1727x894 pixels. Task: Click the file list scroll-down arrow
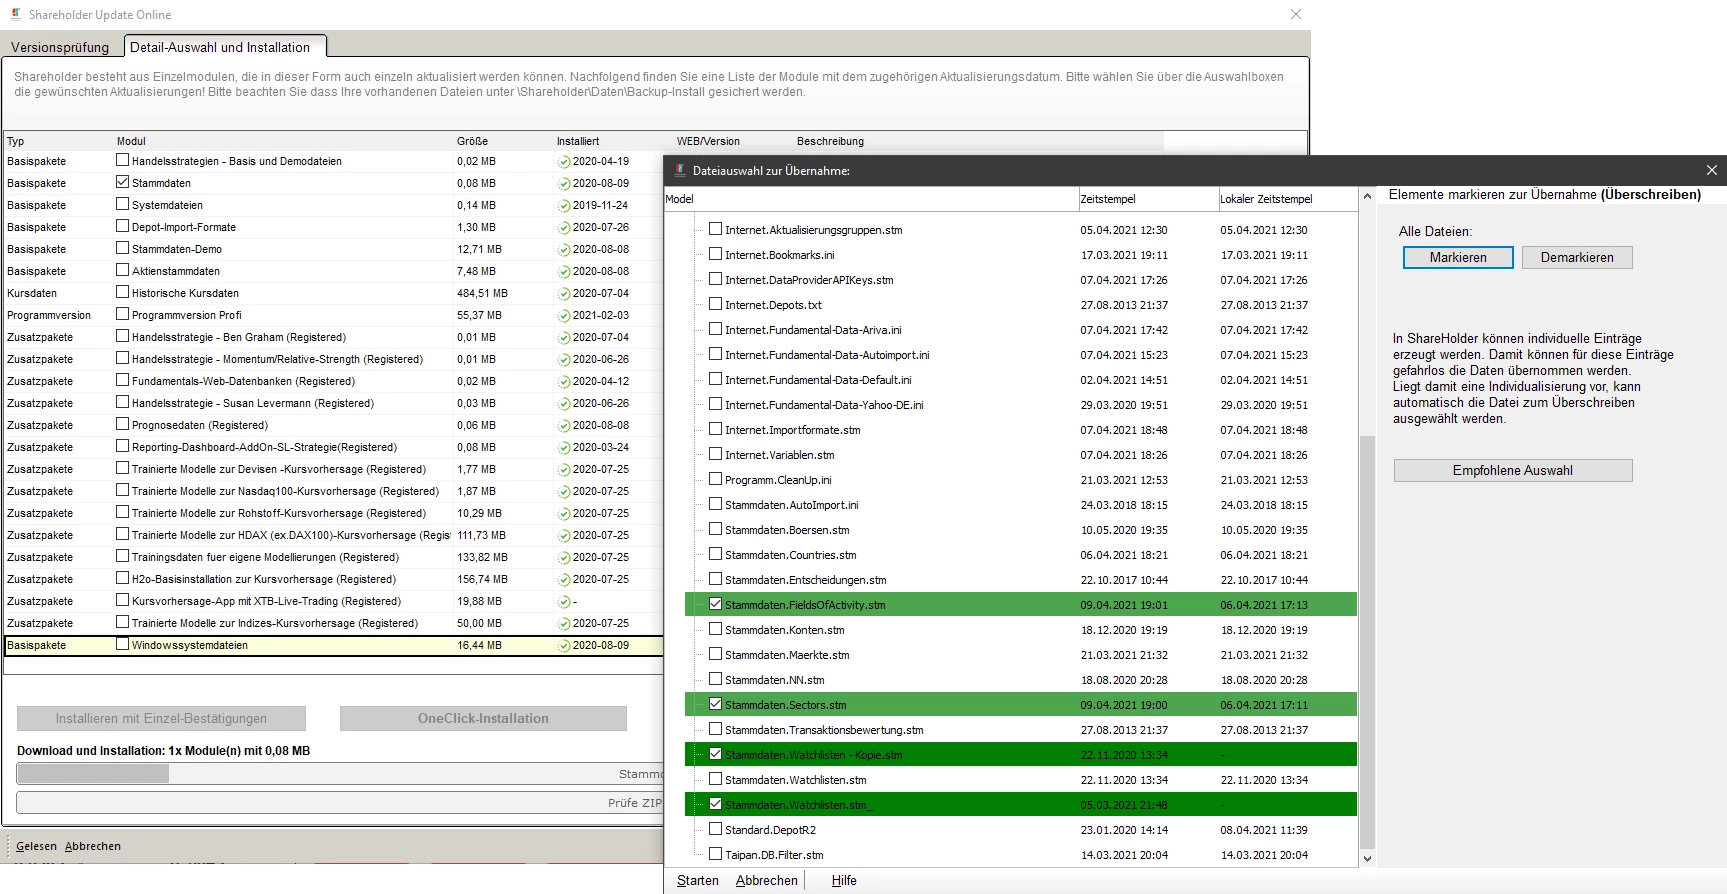[x=1367, y=859]
